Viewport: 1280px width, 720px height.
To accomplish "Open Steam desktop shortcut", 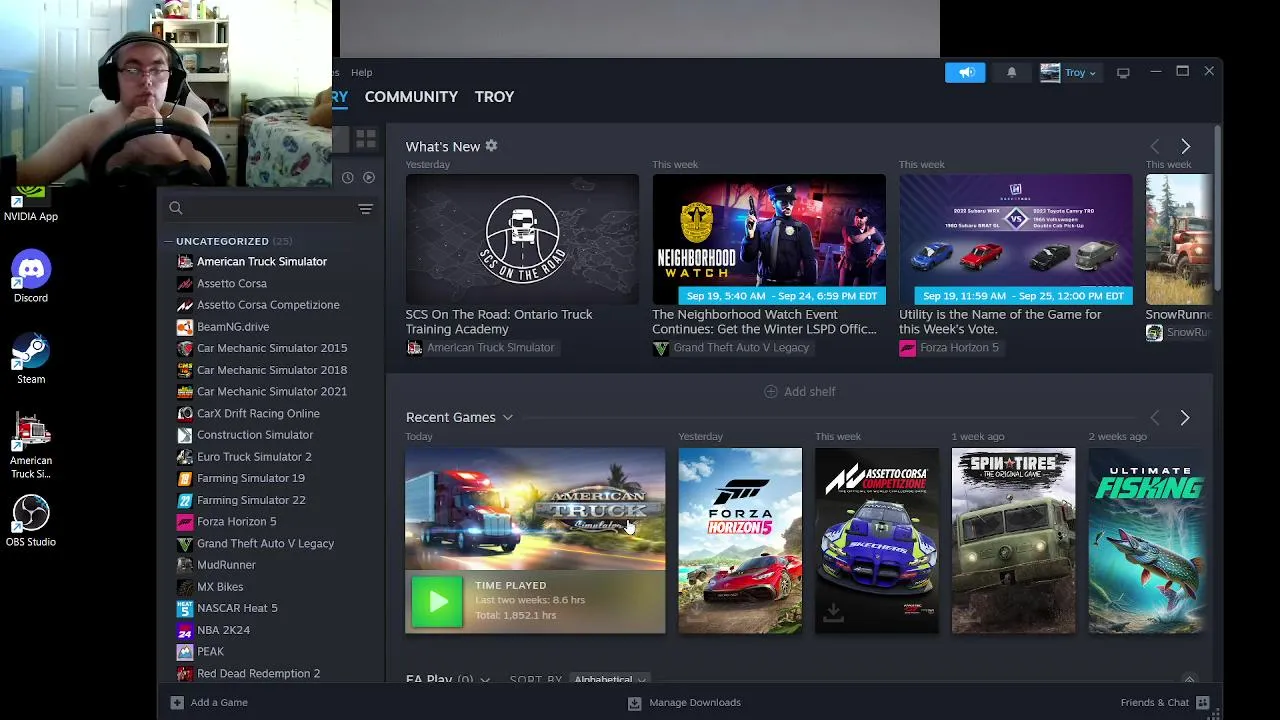I will [x=31, y=358].
